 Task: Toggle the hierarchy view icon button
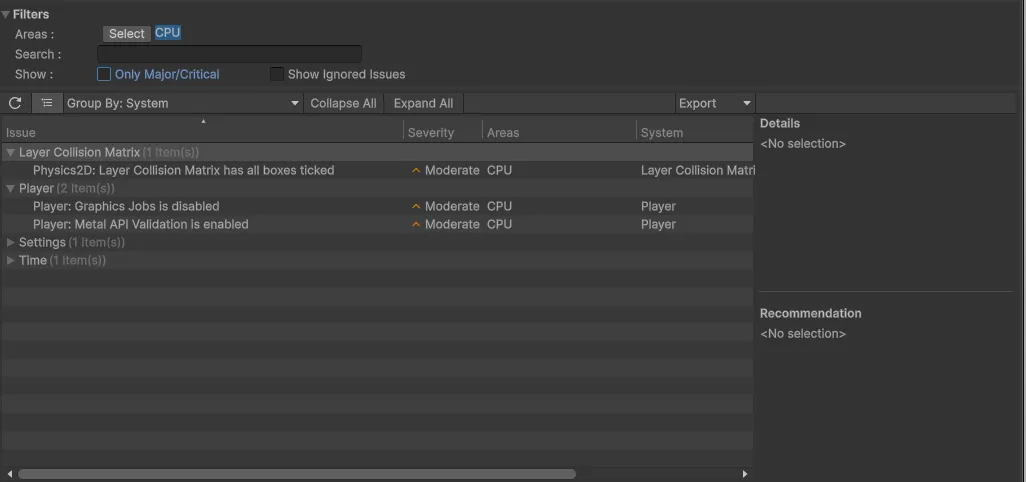tap(46, 103)
